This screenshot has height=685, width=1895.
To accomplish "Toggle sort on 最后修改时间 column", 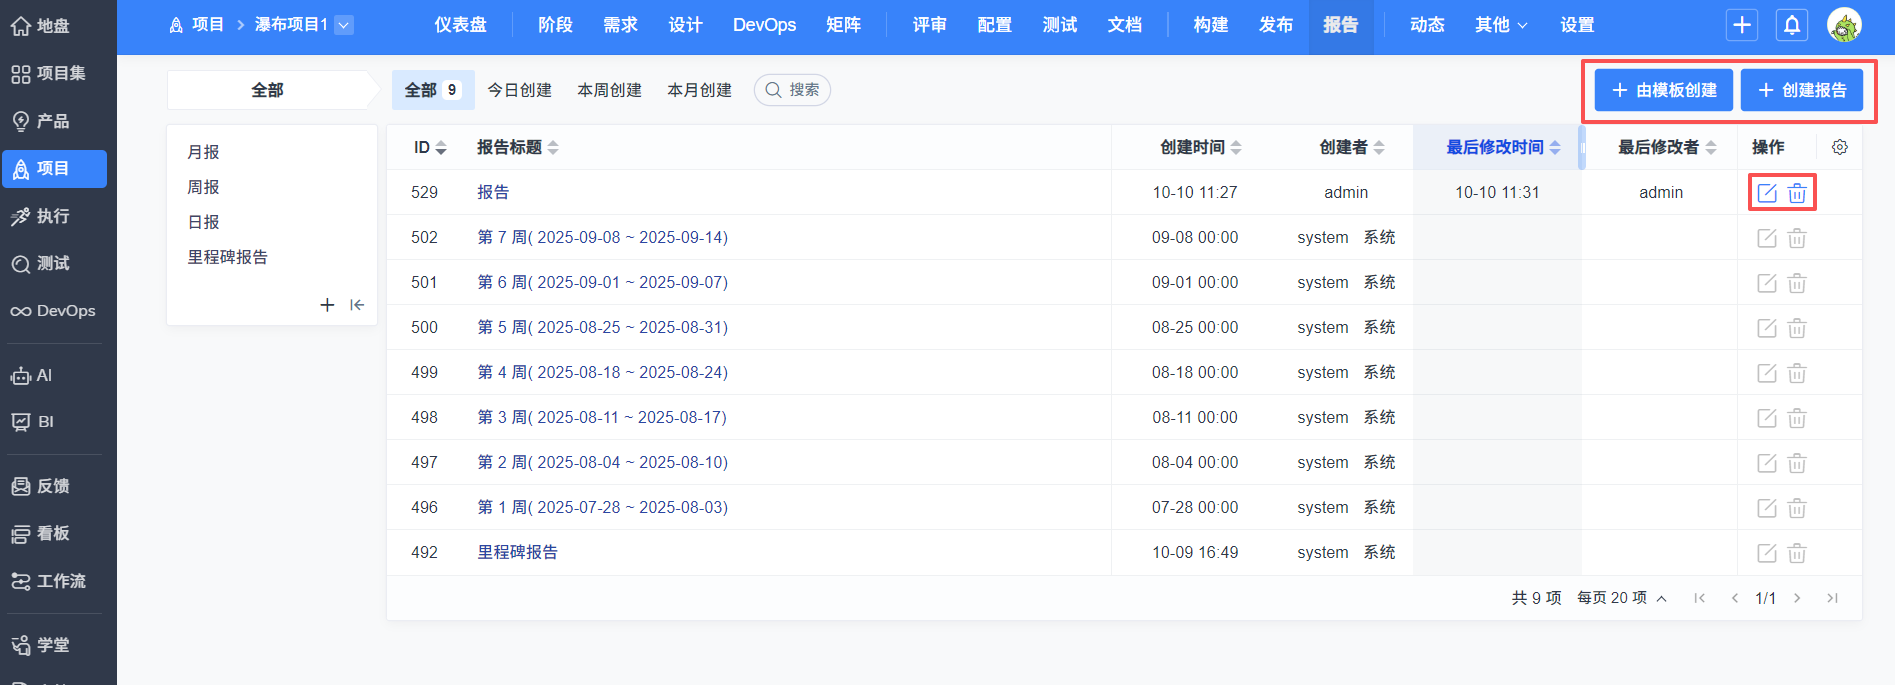I will tap(1502, 147).
